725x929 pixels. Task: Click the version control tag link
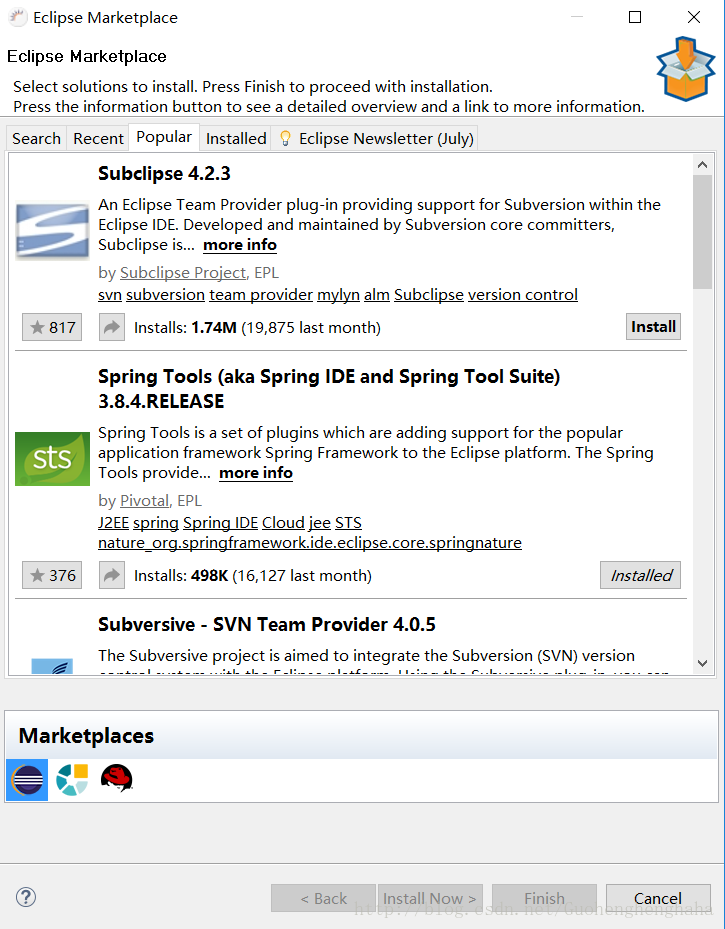coord(523,294)
